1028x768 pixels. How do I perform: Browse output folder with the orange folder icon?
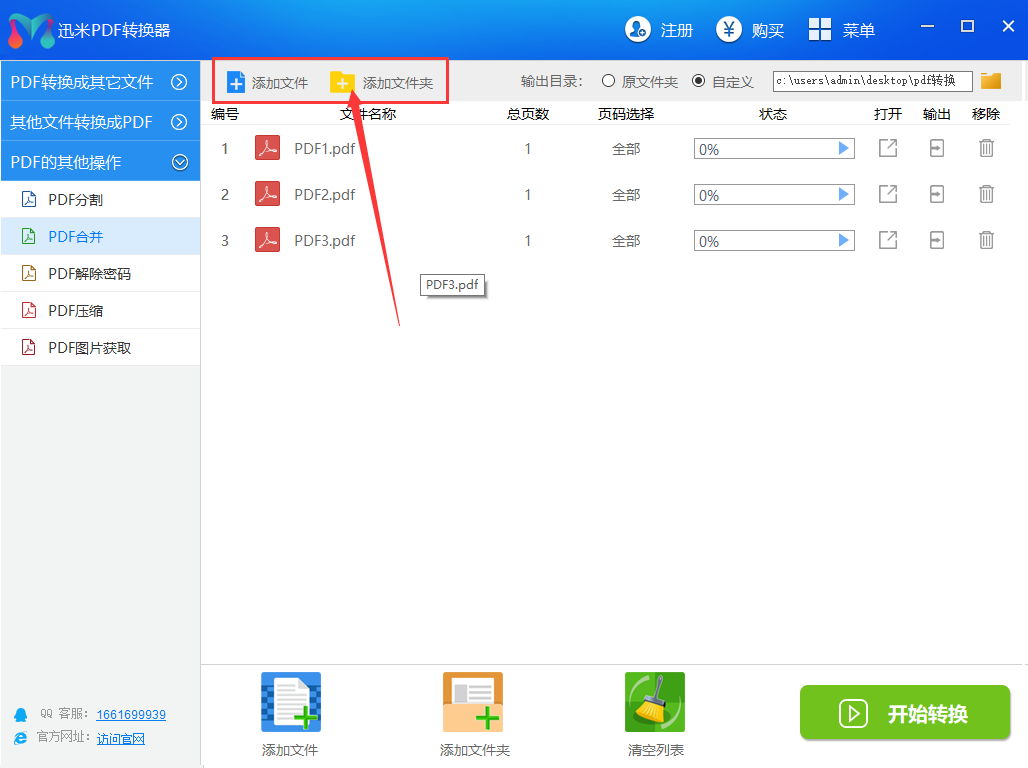(x=991, y=81)
